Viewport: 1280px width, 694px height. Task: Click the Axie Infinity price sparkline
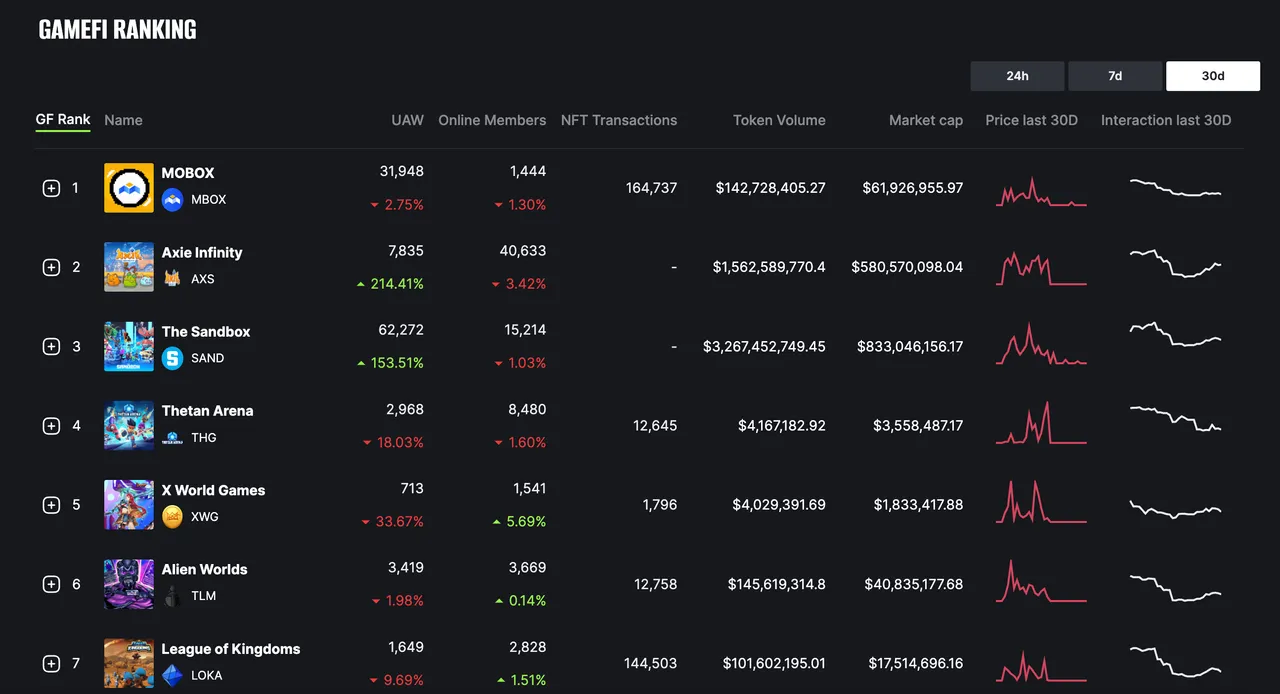pyautogui.click(x=1041, y=268)
